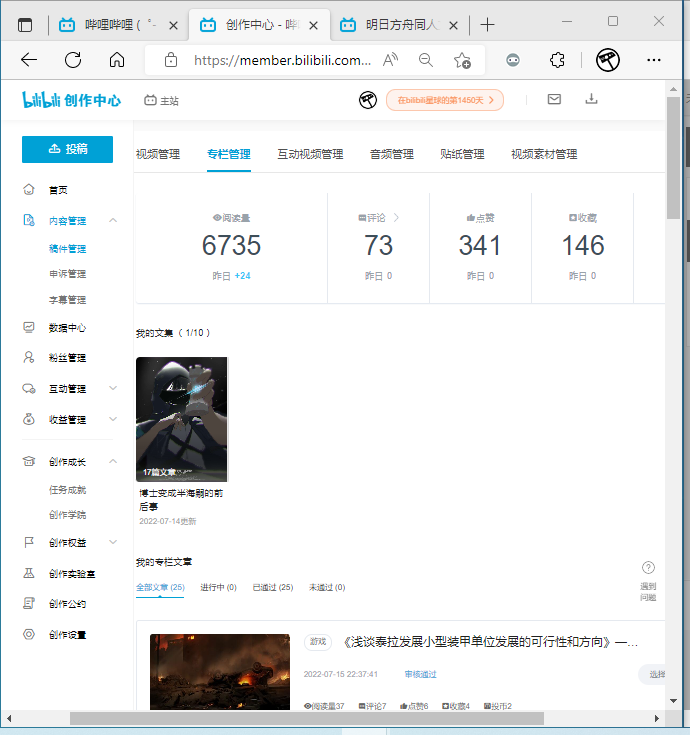Click the download icon in header

click(x=591, y=99)
